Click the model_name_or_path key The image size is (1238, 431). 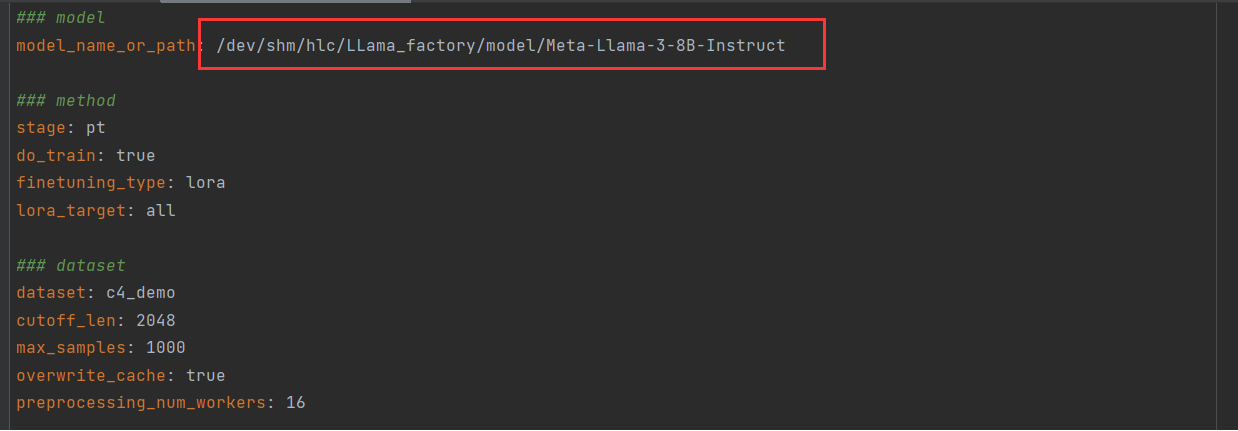pyautogui.click(x=105, y=46)
